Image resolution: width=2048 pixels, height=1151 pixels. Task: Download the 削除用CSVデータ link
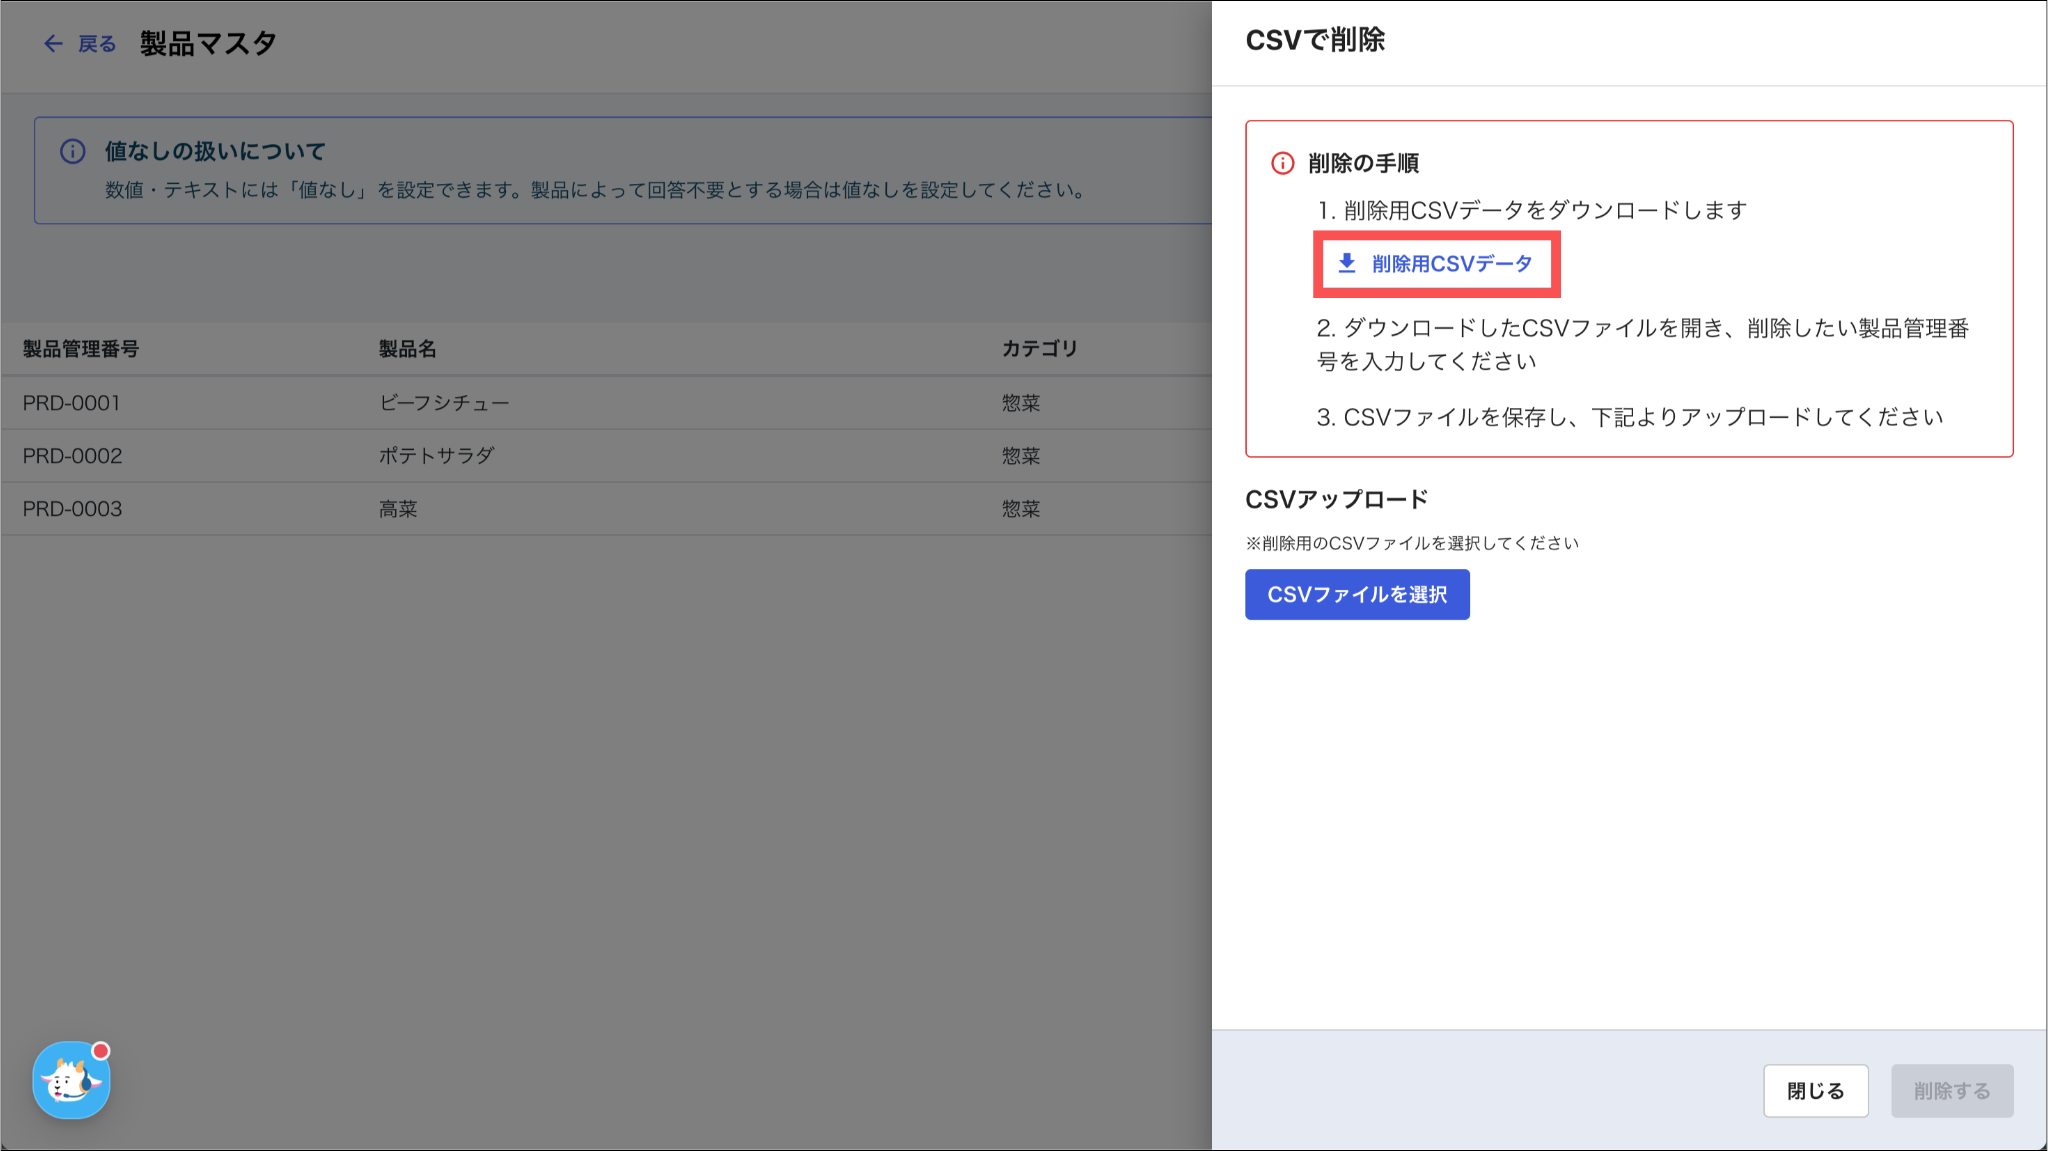(x=1451, y=264)
